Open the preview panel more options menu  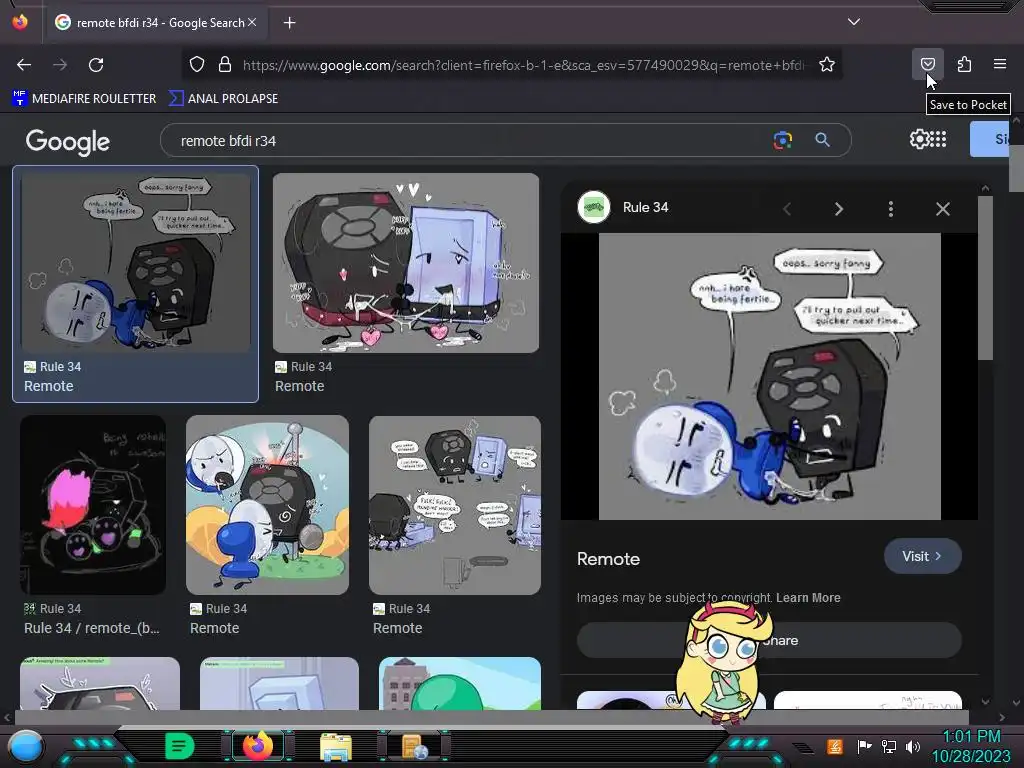pyautogui.click(x=891, y=209)
